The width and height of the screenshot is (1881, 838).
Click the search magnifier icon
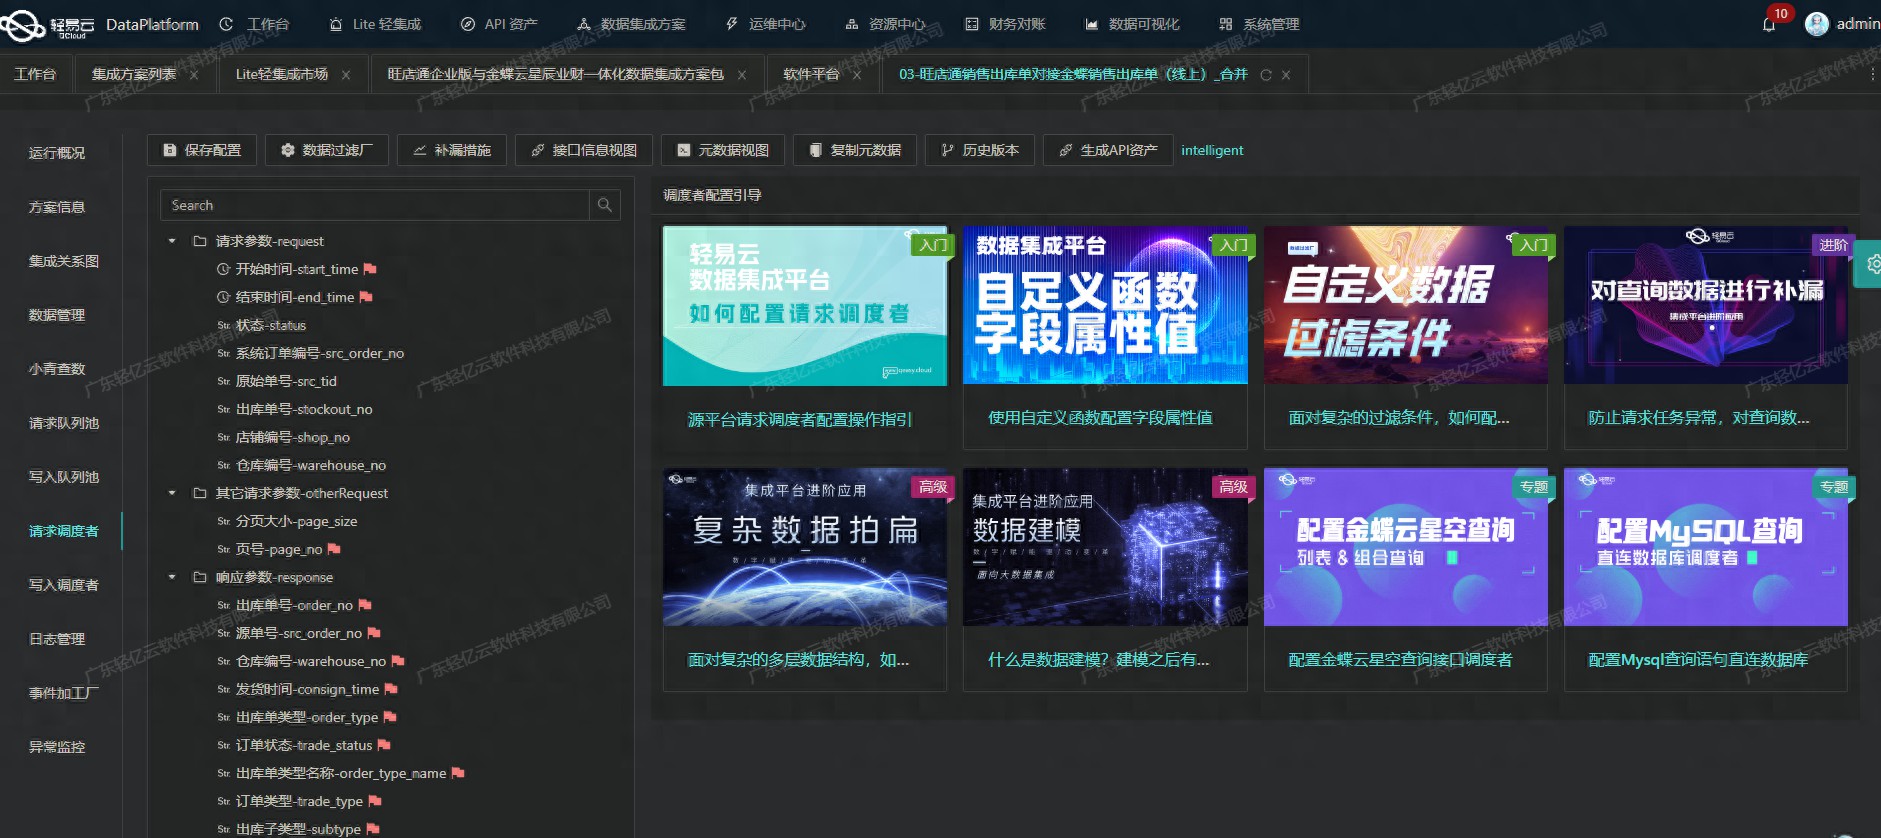(604, 205)
